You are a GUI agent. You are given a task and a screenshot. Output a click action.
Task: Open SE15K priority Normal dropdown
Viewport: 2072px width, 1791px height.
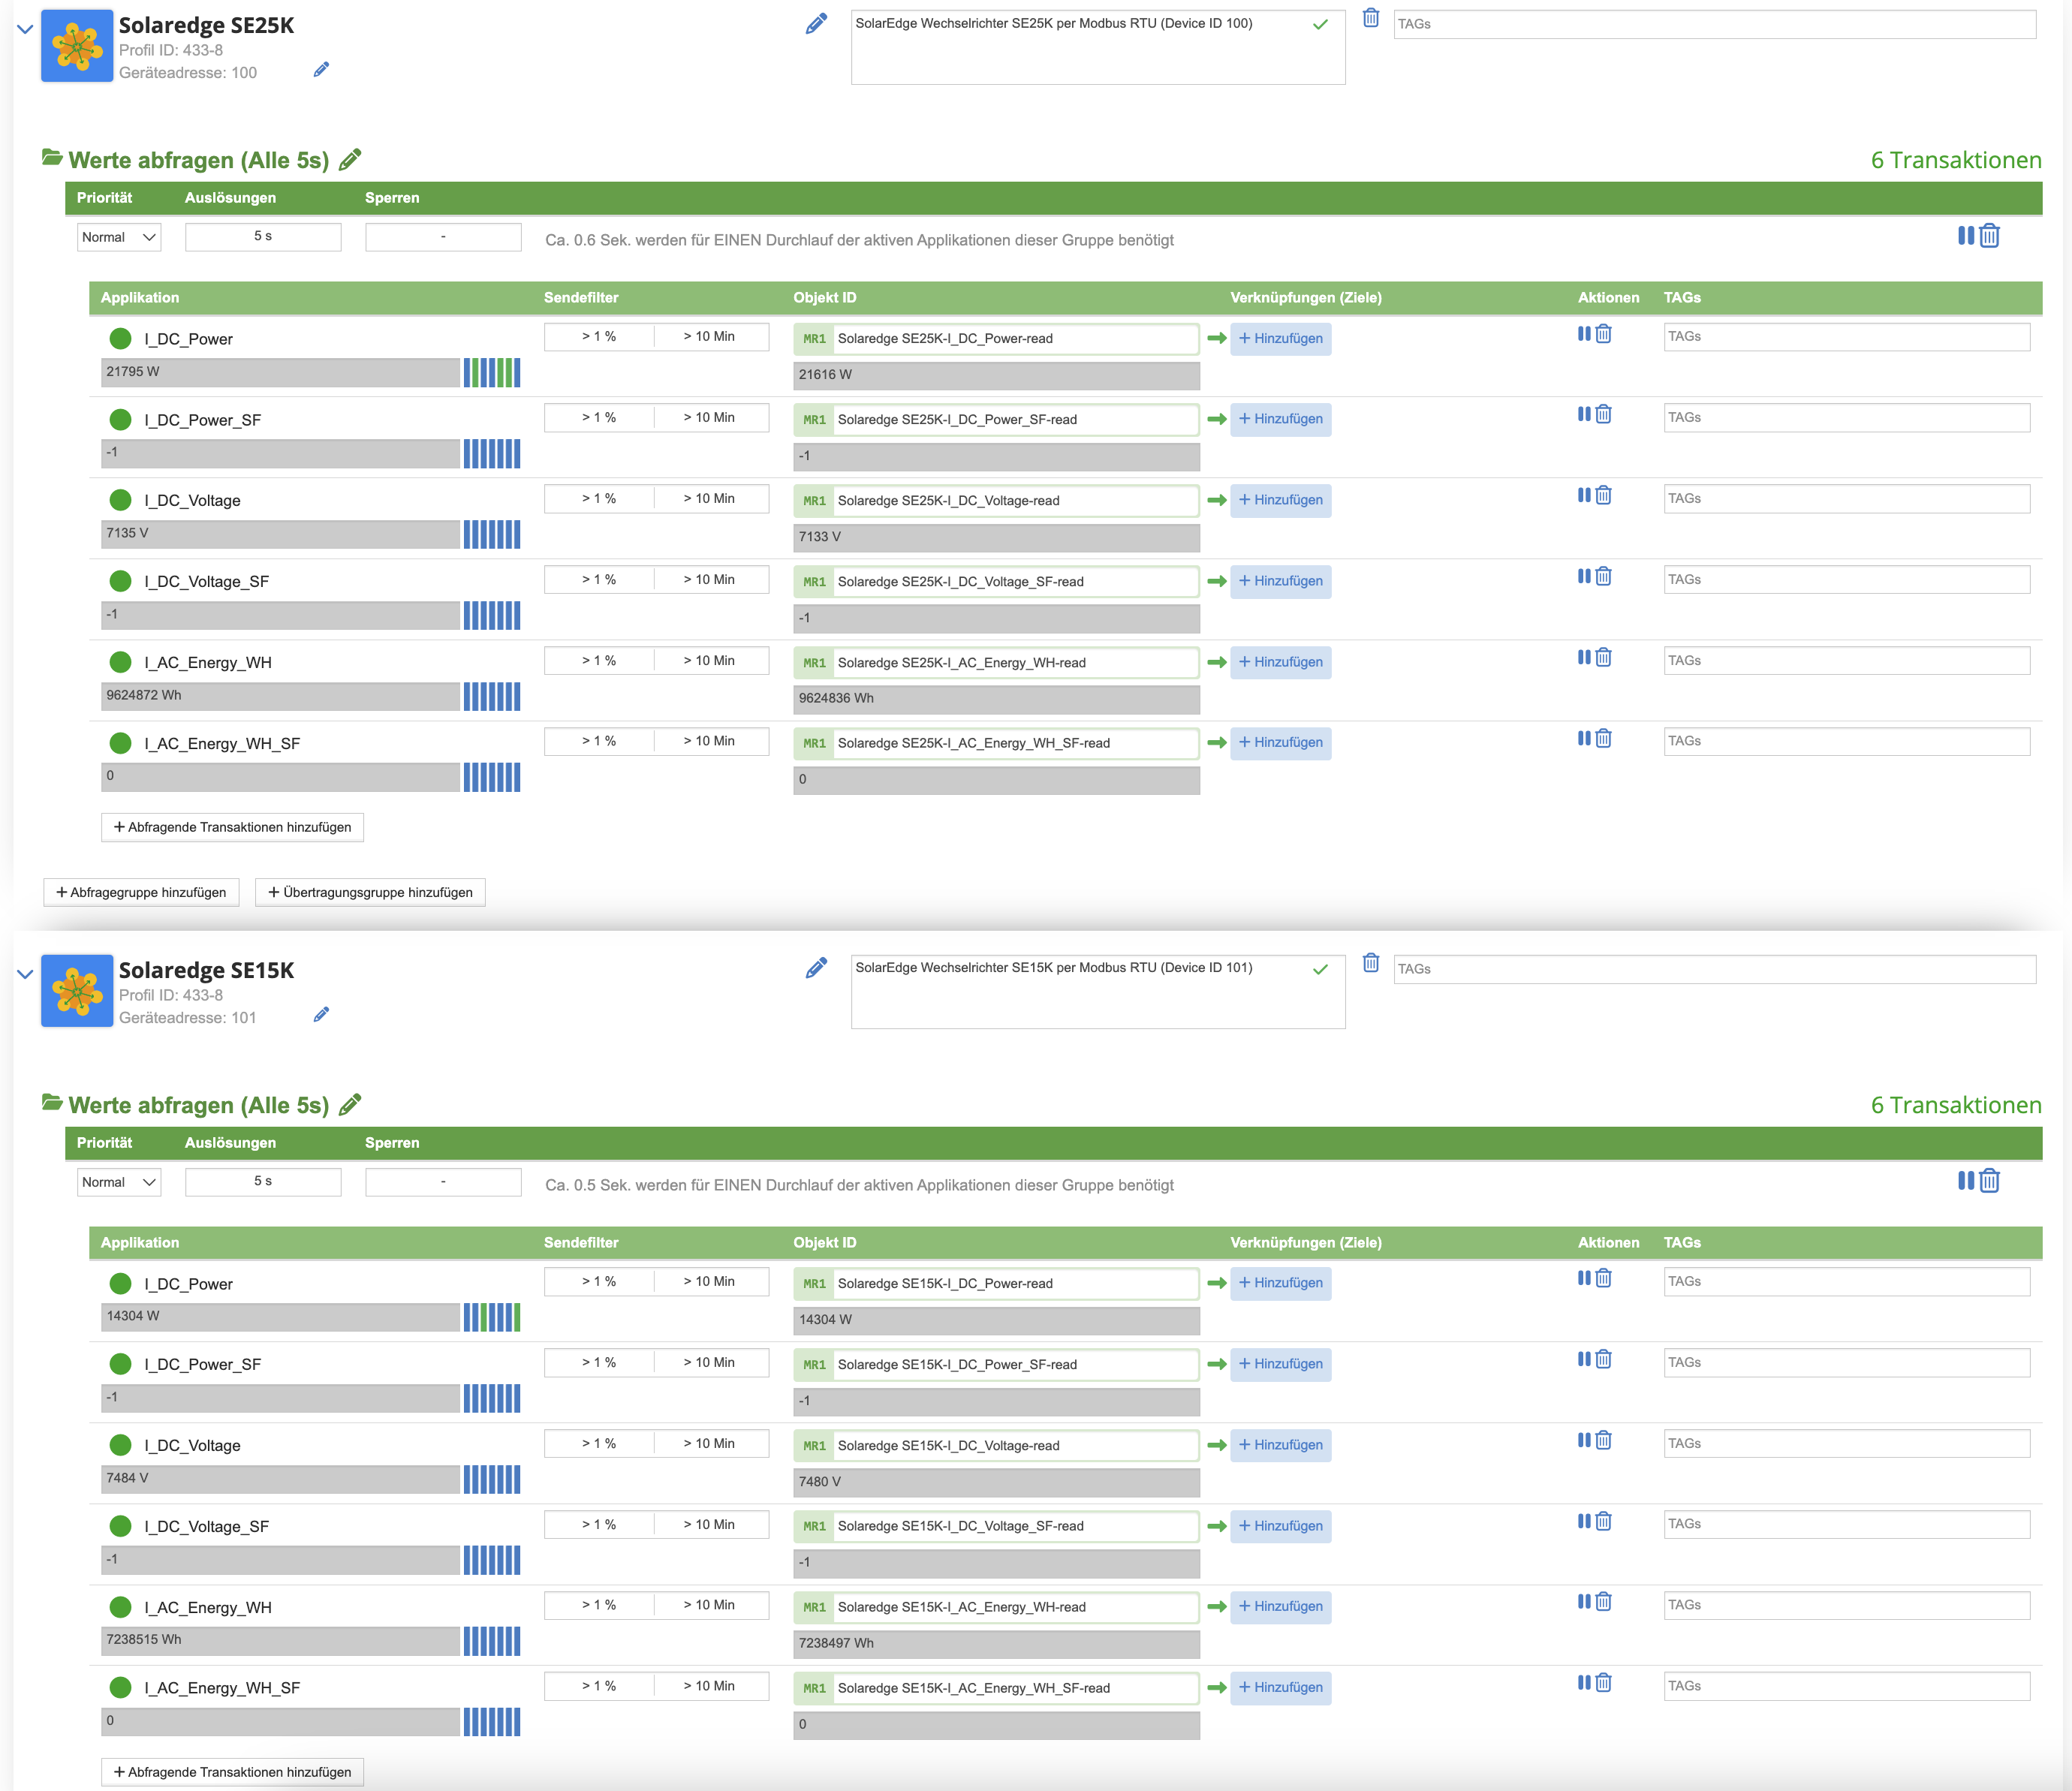(118, 1182)
